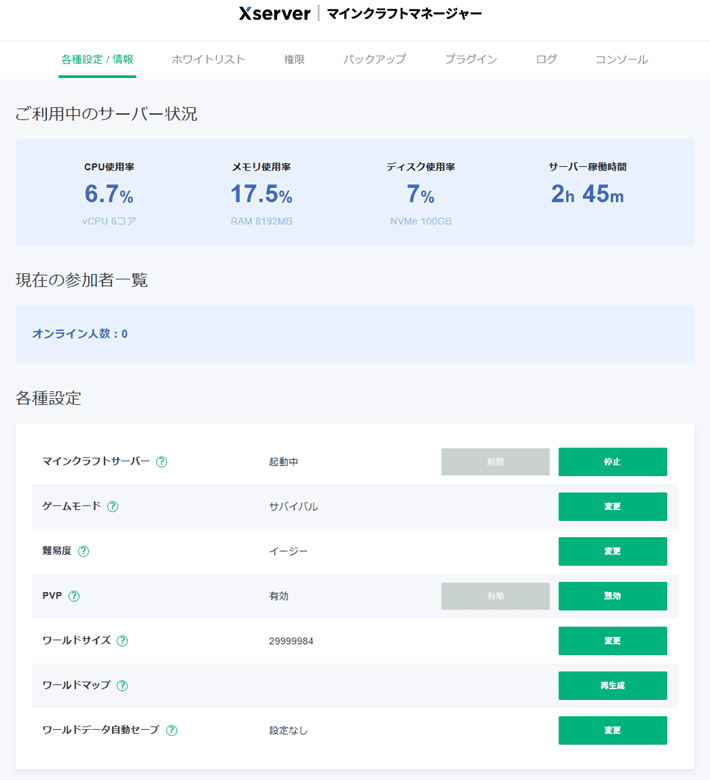Open help icon next to ワールドサイズ
710x780 pixels.
click(122, 641)
